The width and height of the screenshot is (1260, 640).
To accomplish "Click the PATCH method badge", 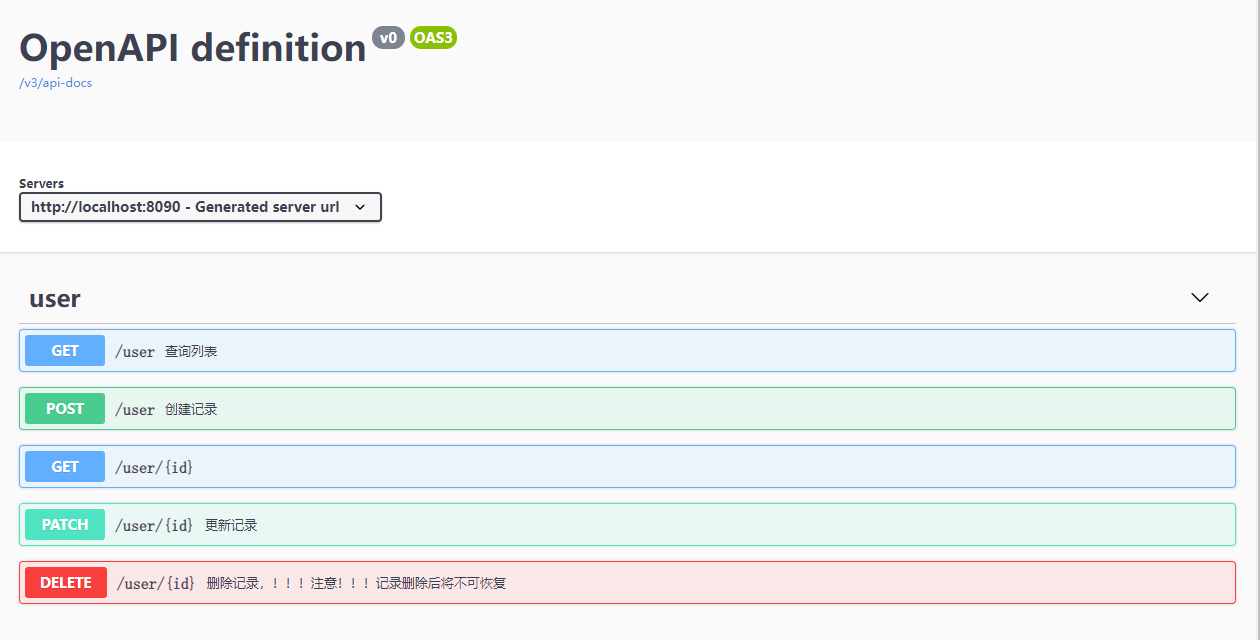I will [x=65, y=525].
